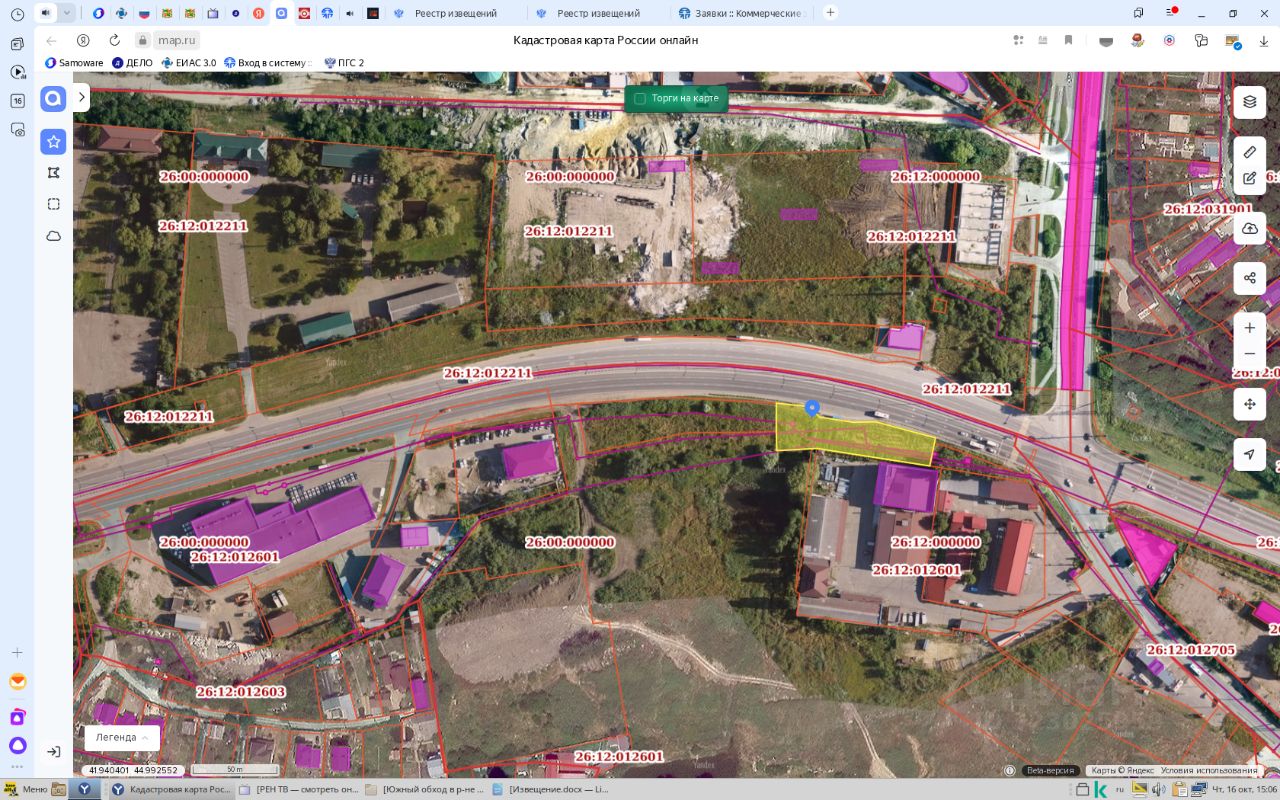Switch to 'Кадастровая карта' taskbar window
Screen dimensions: 1280x800
point(171,789)
